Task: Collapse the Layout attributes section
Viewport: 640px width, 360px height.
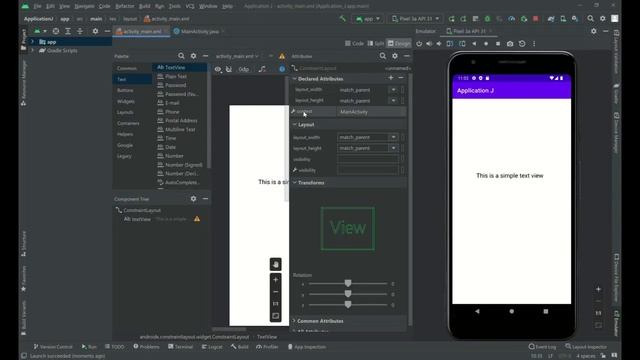Action: (294, 124)
